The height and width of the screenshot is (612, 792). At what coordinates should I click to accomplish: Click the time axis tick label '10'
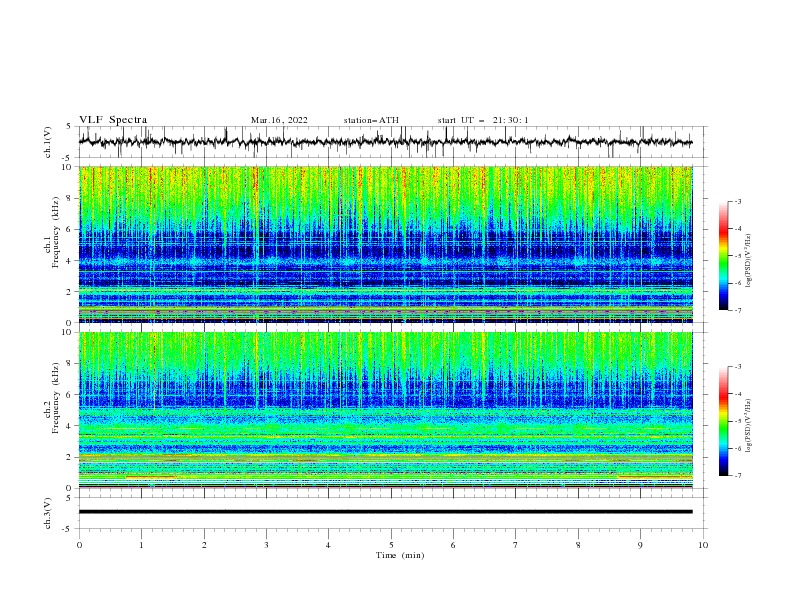(703, 545)
